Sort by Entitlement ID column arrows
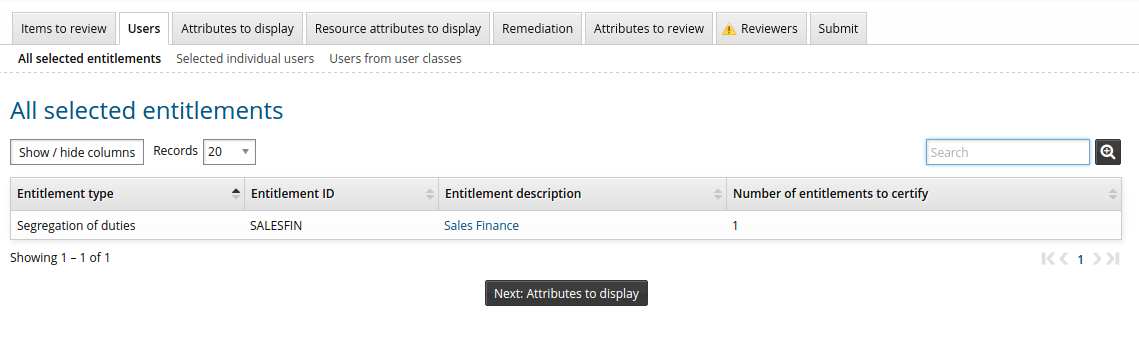This screenshot has height=361, width=1139. coord(429,194)
